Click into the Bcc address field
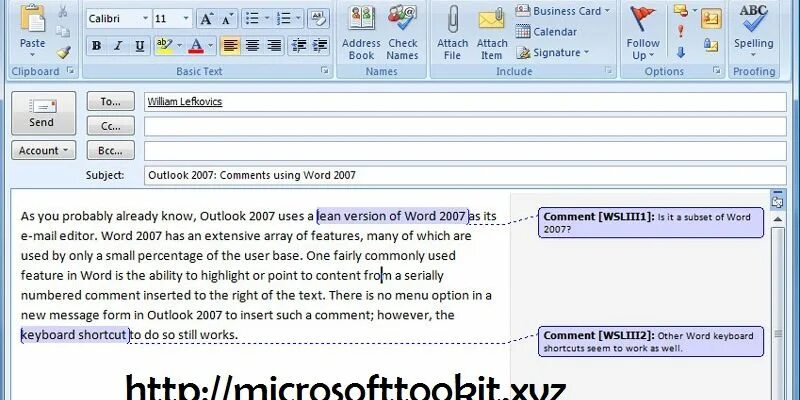This screenshot has height=400, width=800. coord(465,151)
